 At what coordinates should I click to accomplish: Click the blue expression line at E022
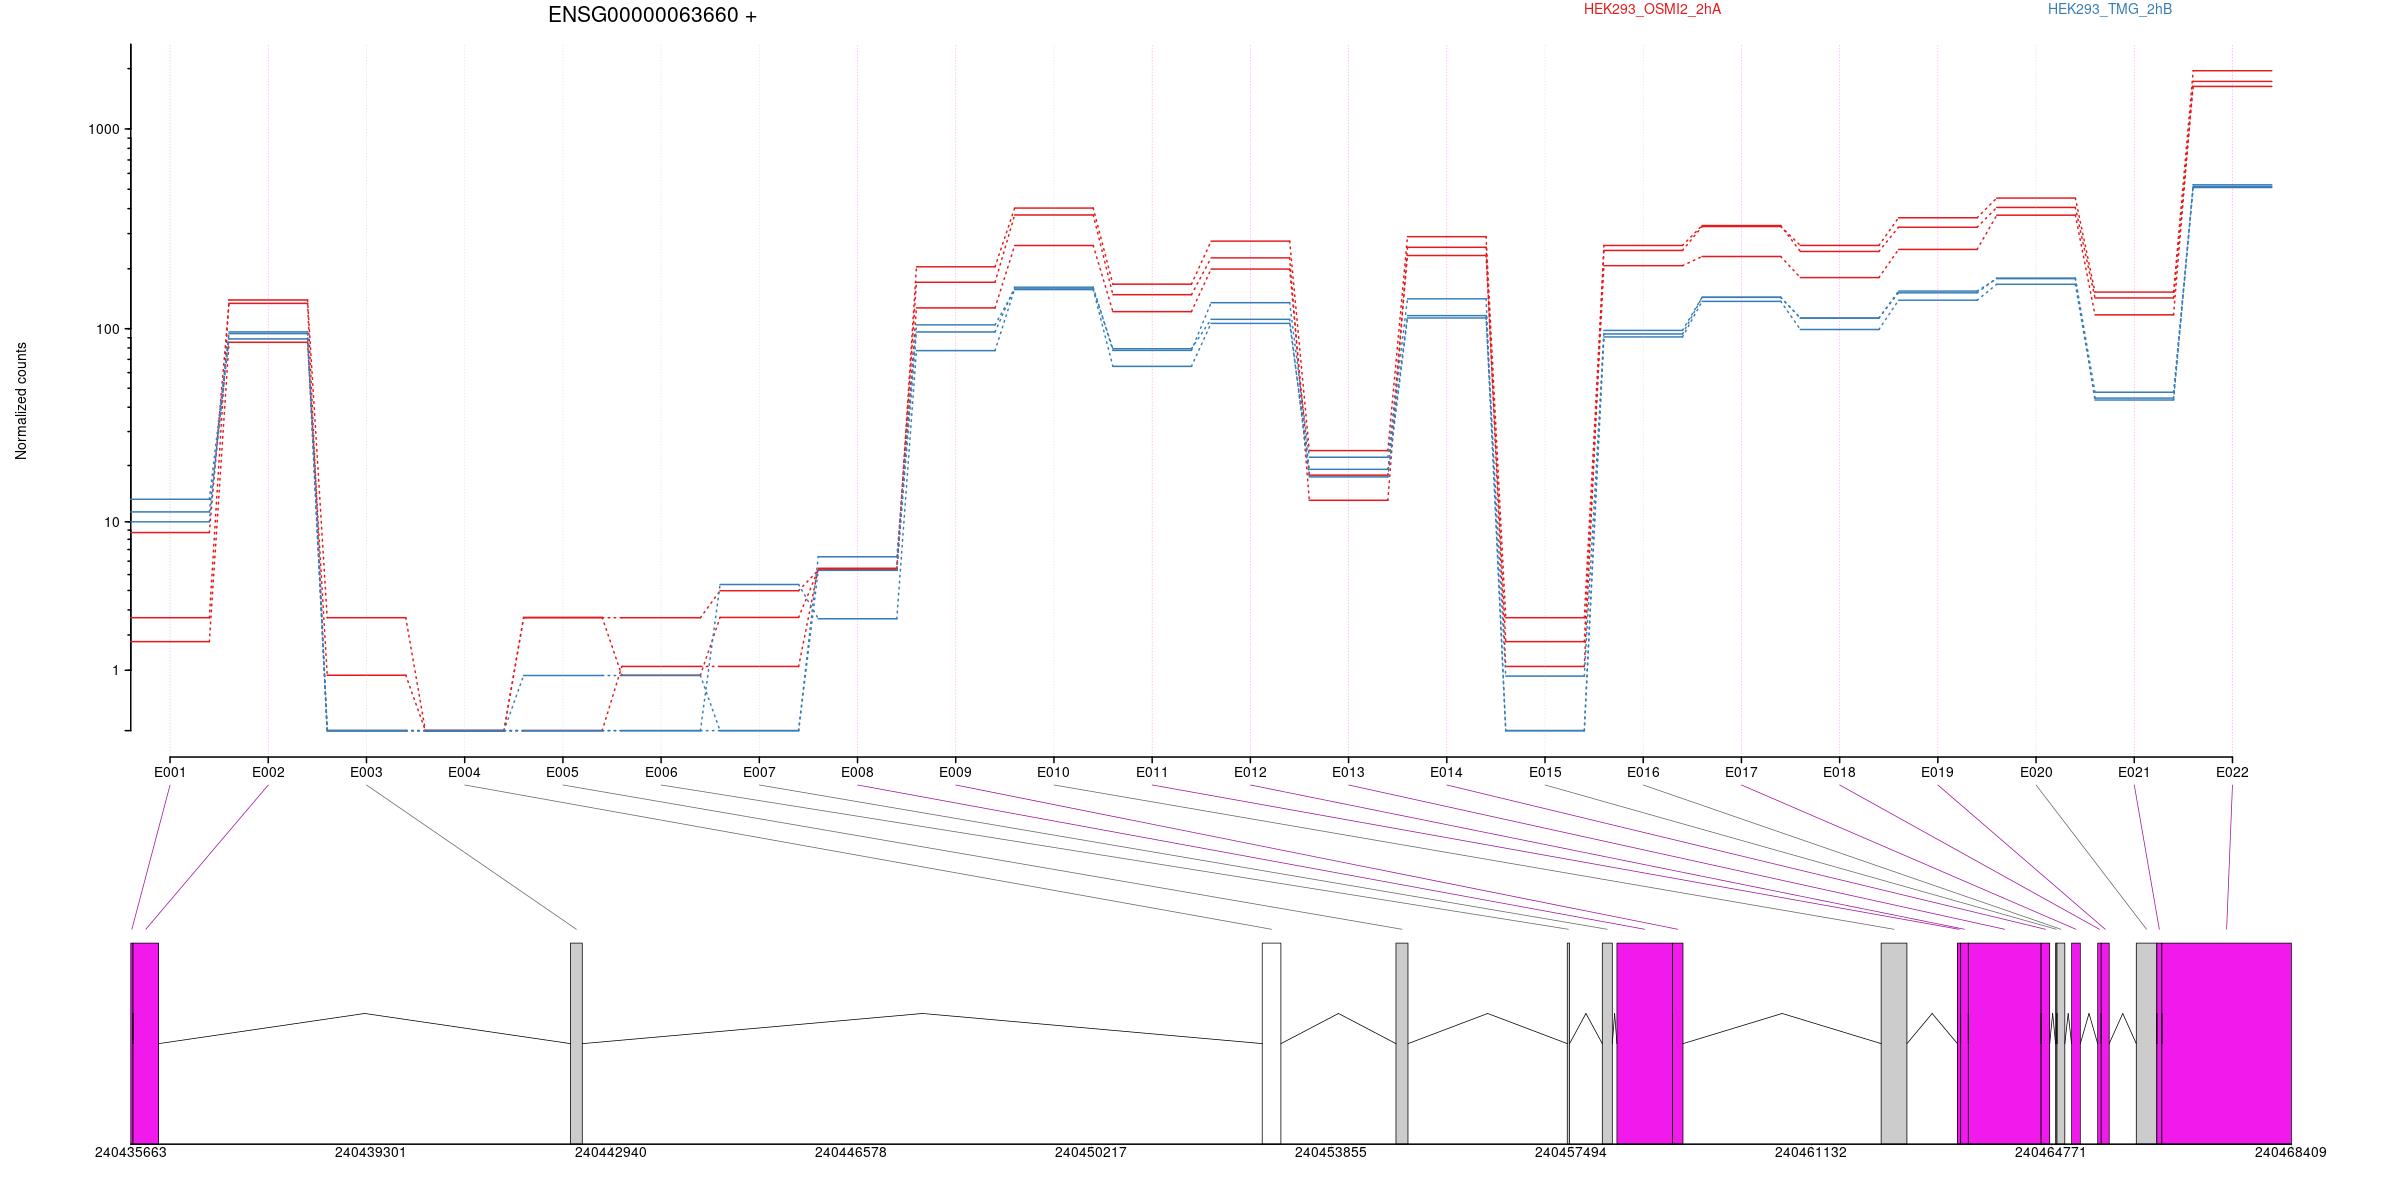[2232, 186]
